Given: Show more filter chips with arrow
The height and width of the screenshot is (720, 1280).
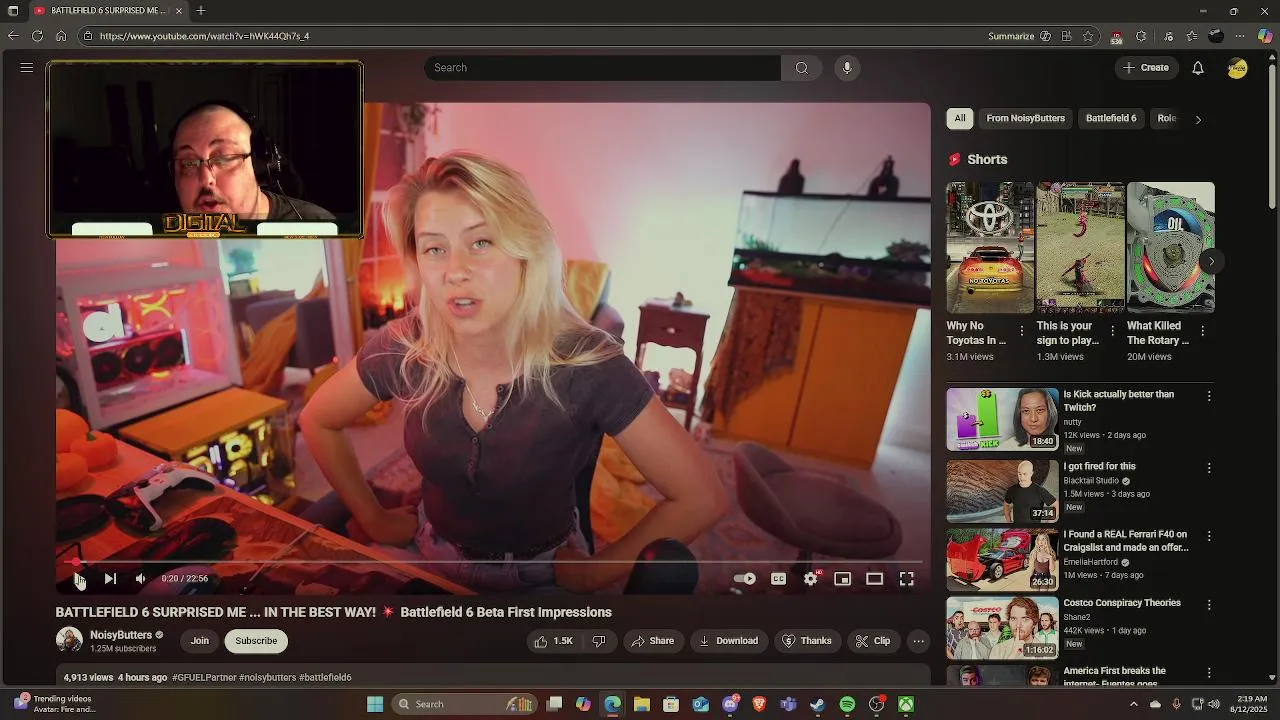Looking at the screenshot, I should (1198, 119).
